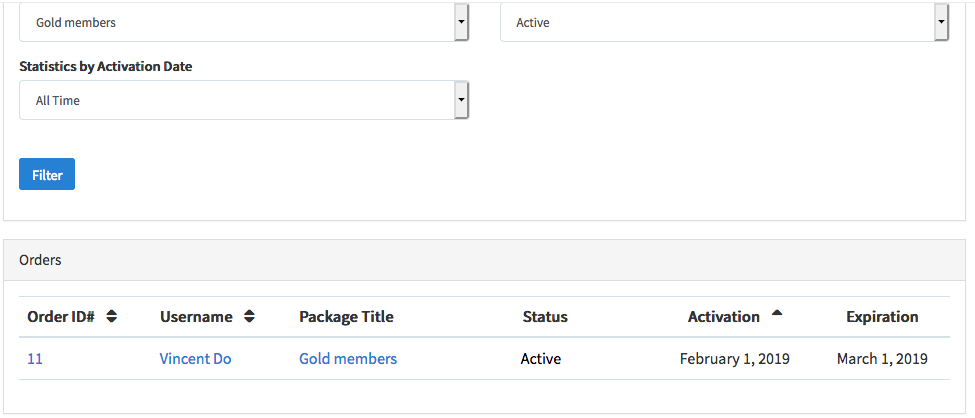The image size is (975, 418).
Task: Click the arrow on Gold members dropdown
Action: point(460,22)
